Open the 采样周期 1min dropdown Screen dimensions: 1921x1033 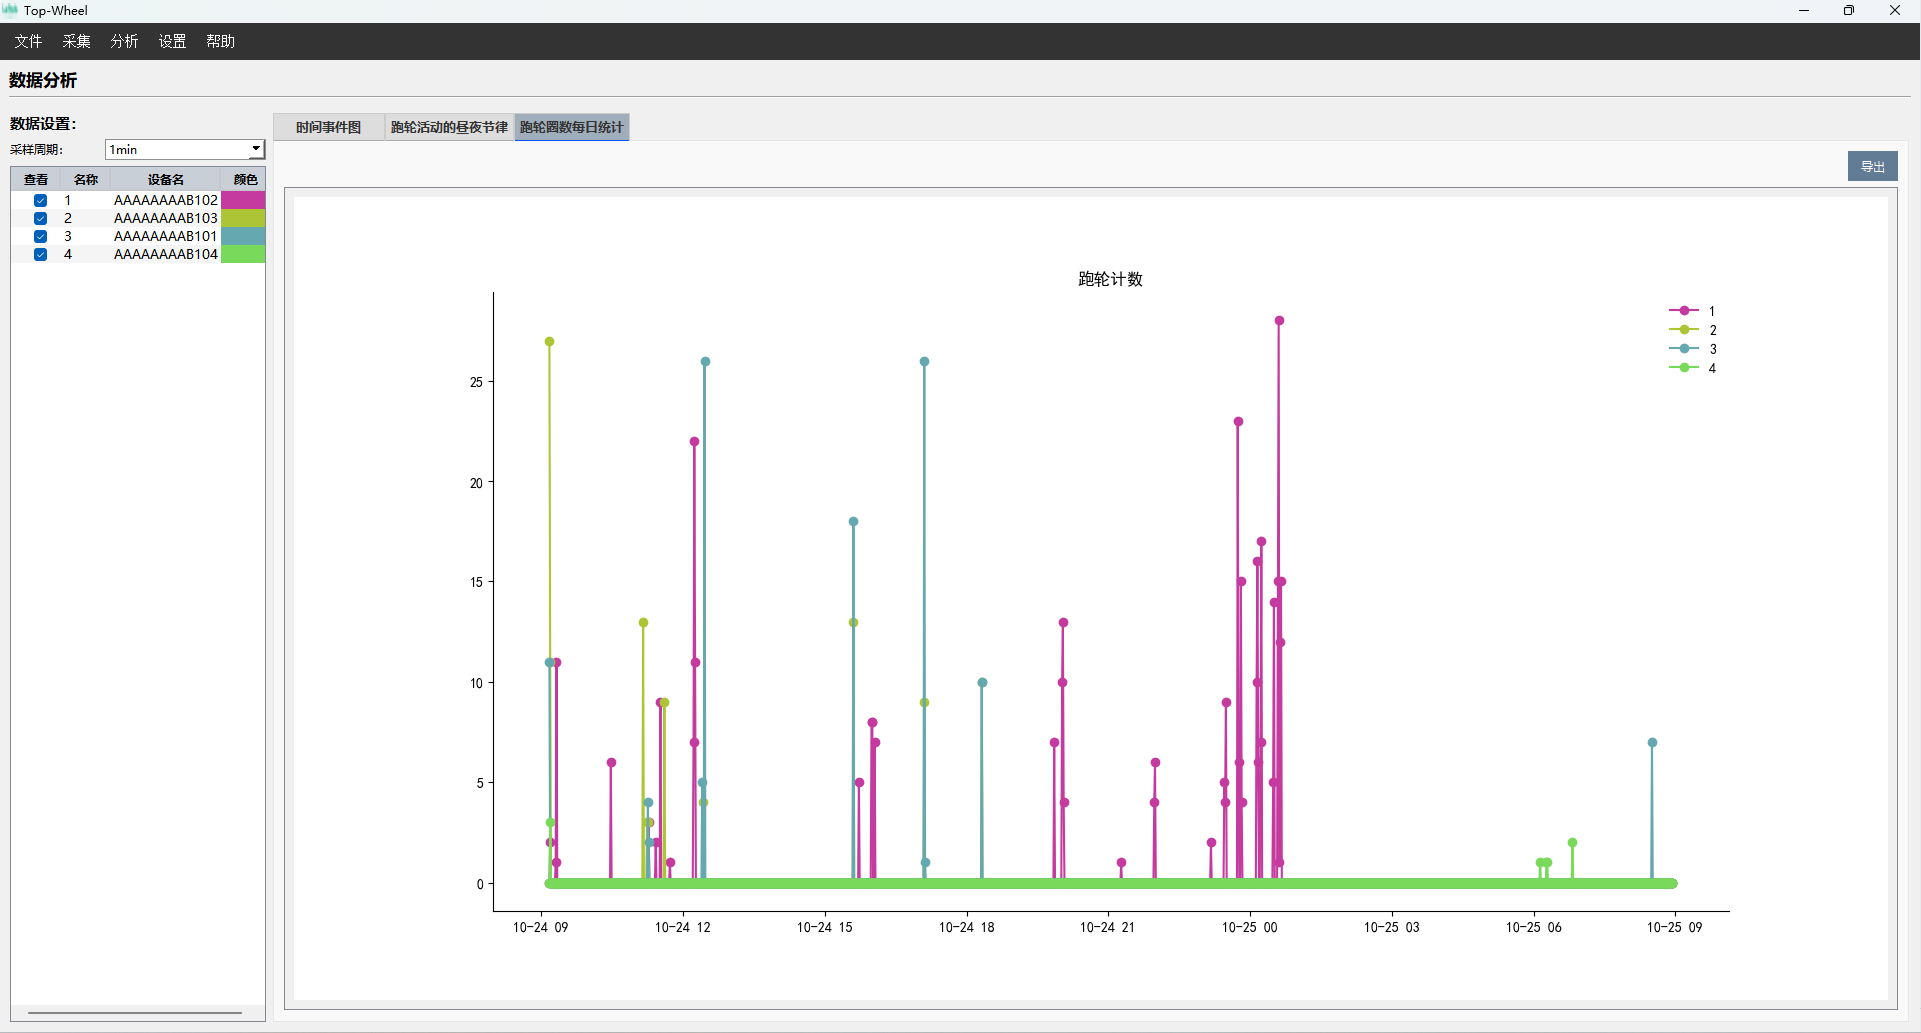click(256, 149)
